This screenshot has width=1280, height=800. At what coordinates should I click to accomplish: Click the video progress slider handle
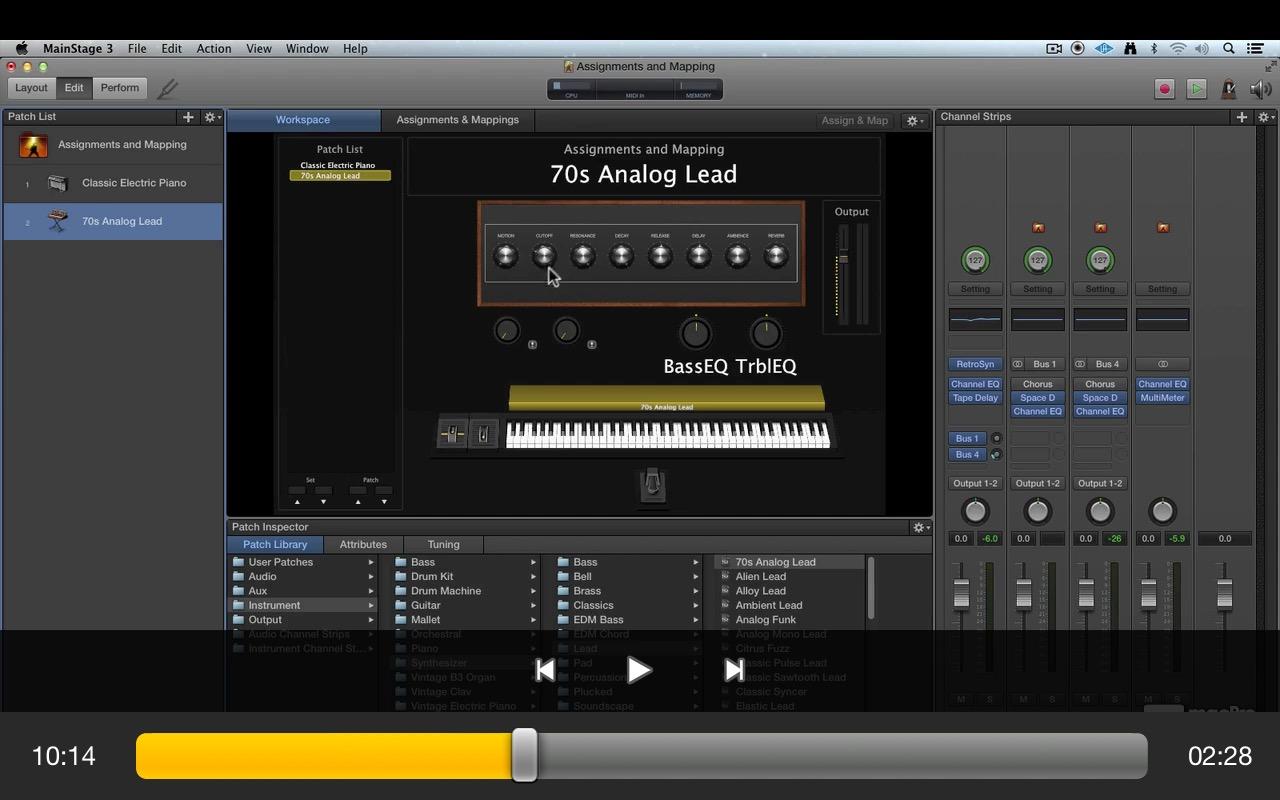[525, 755]
